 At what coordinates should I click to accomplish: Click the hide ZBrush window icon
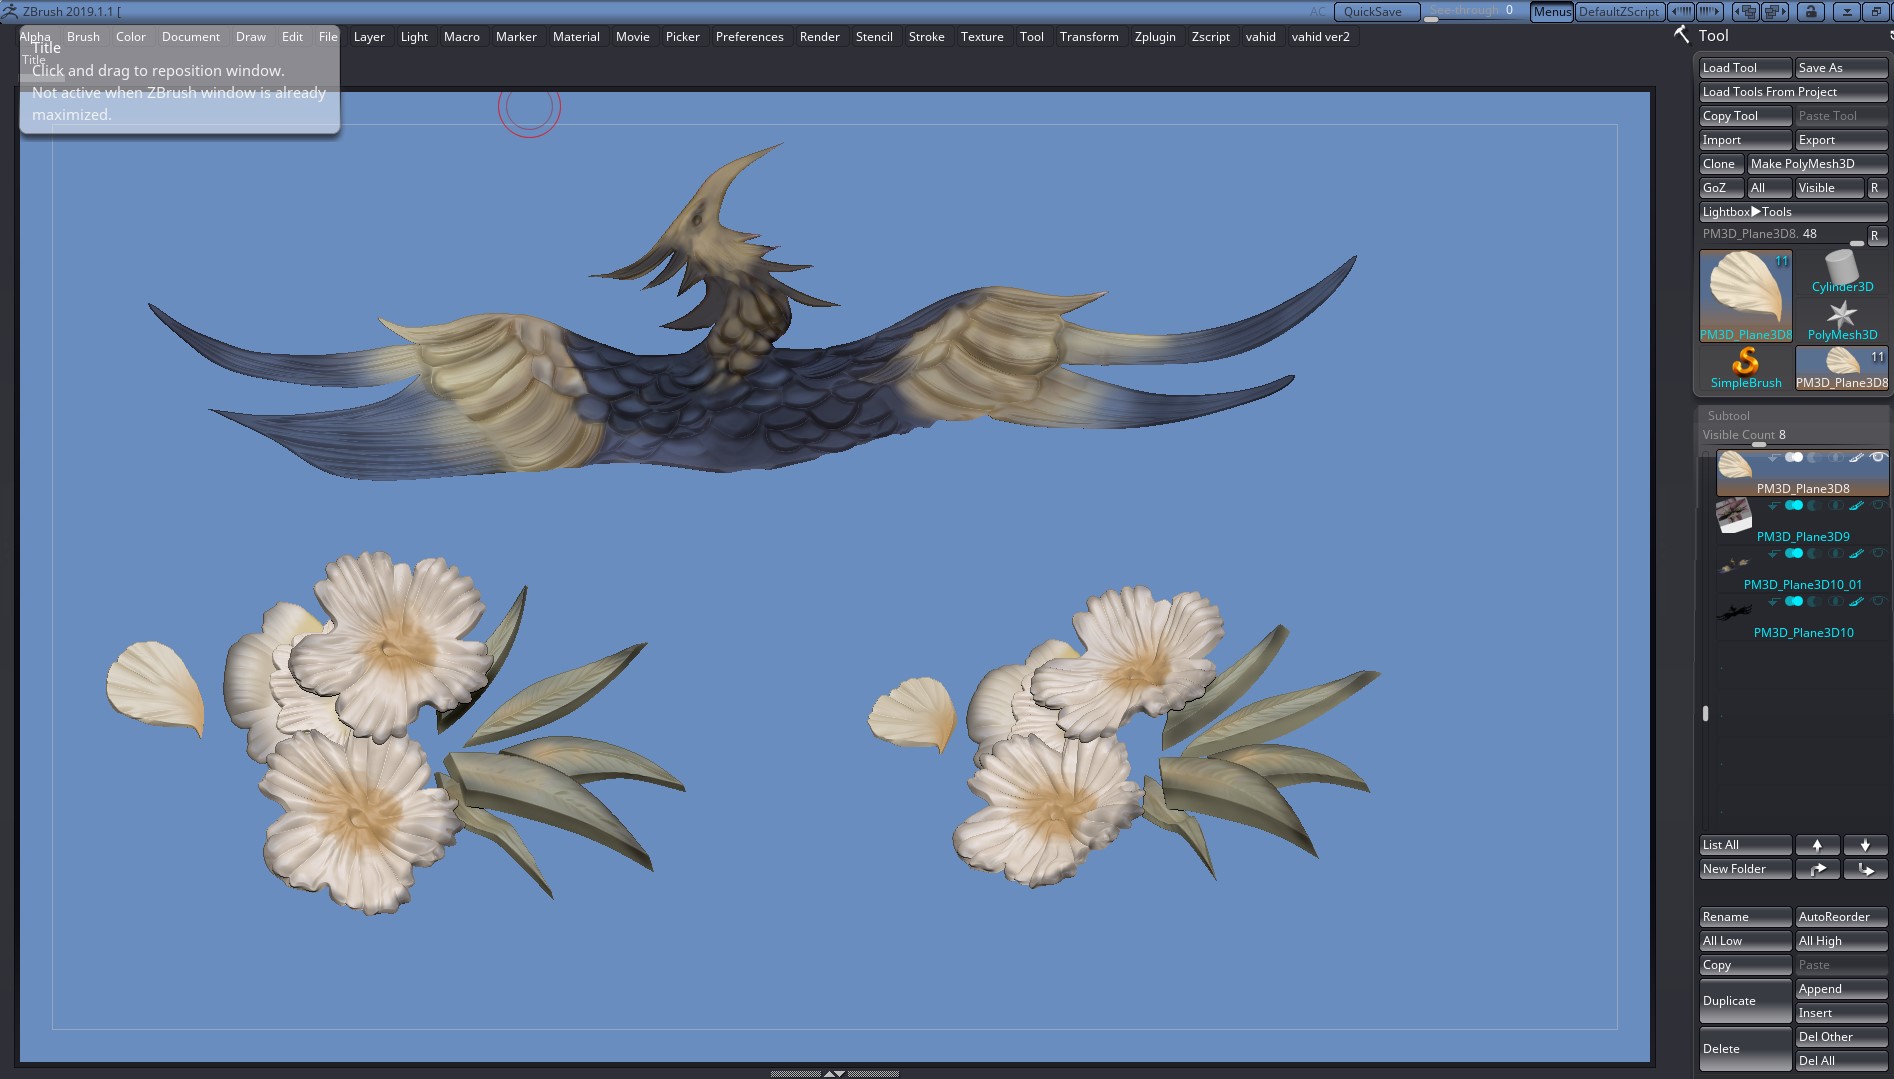[x=1847, y=11]
